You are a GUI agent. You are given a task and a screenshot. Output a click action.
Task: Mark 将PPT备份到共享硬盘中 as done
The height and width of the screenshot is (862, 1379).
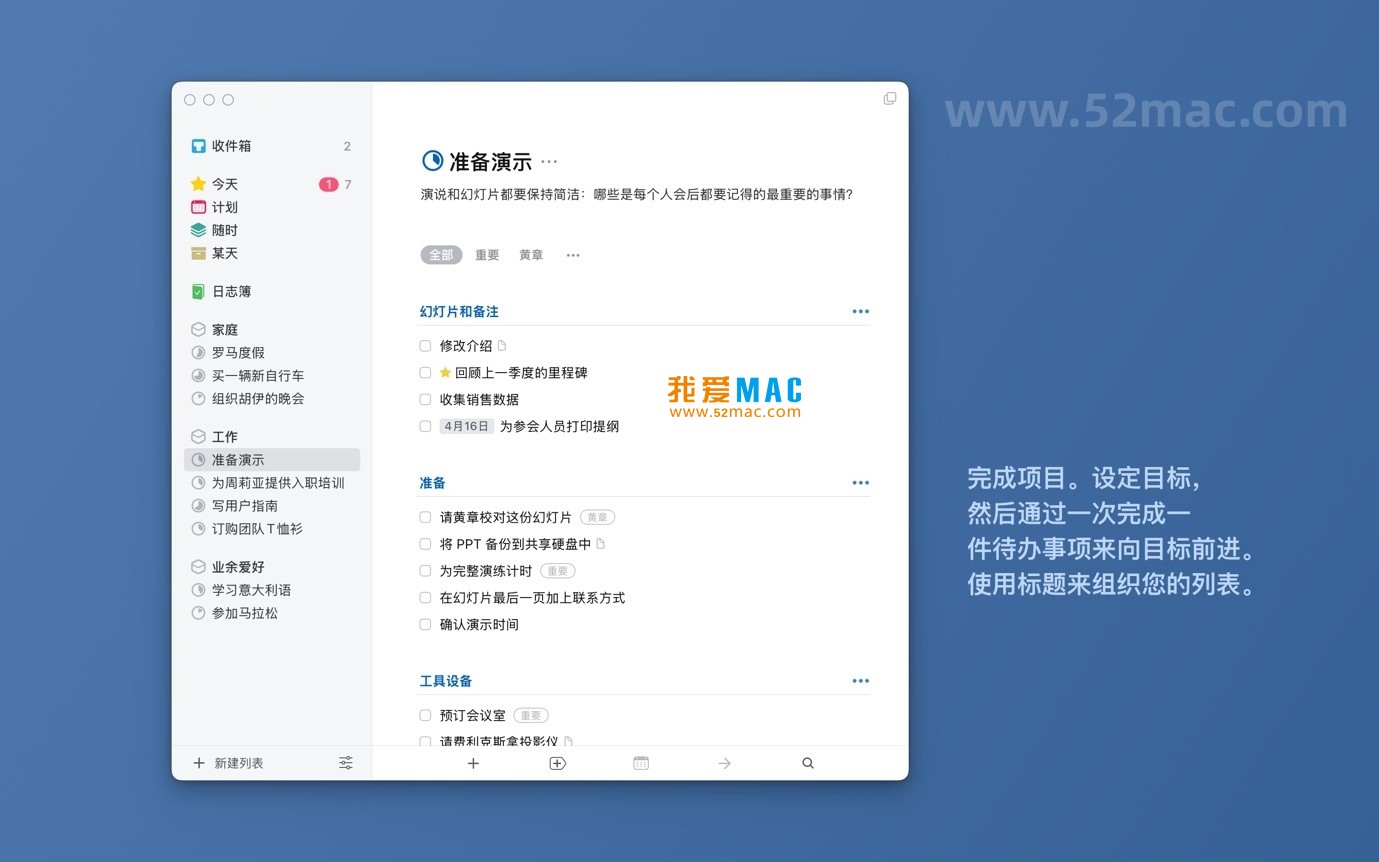pyautogui.click(x=425, y=543)
